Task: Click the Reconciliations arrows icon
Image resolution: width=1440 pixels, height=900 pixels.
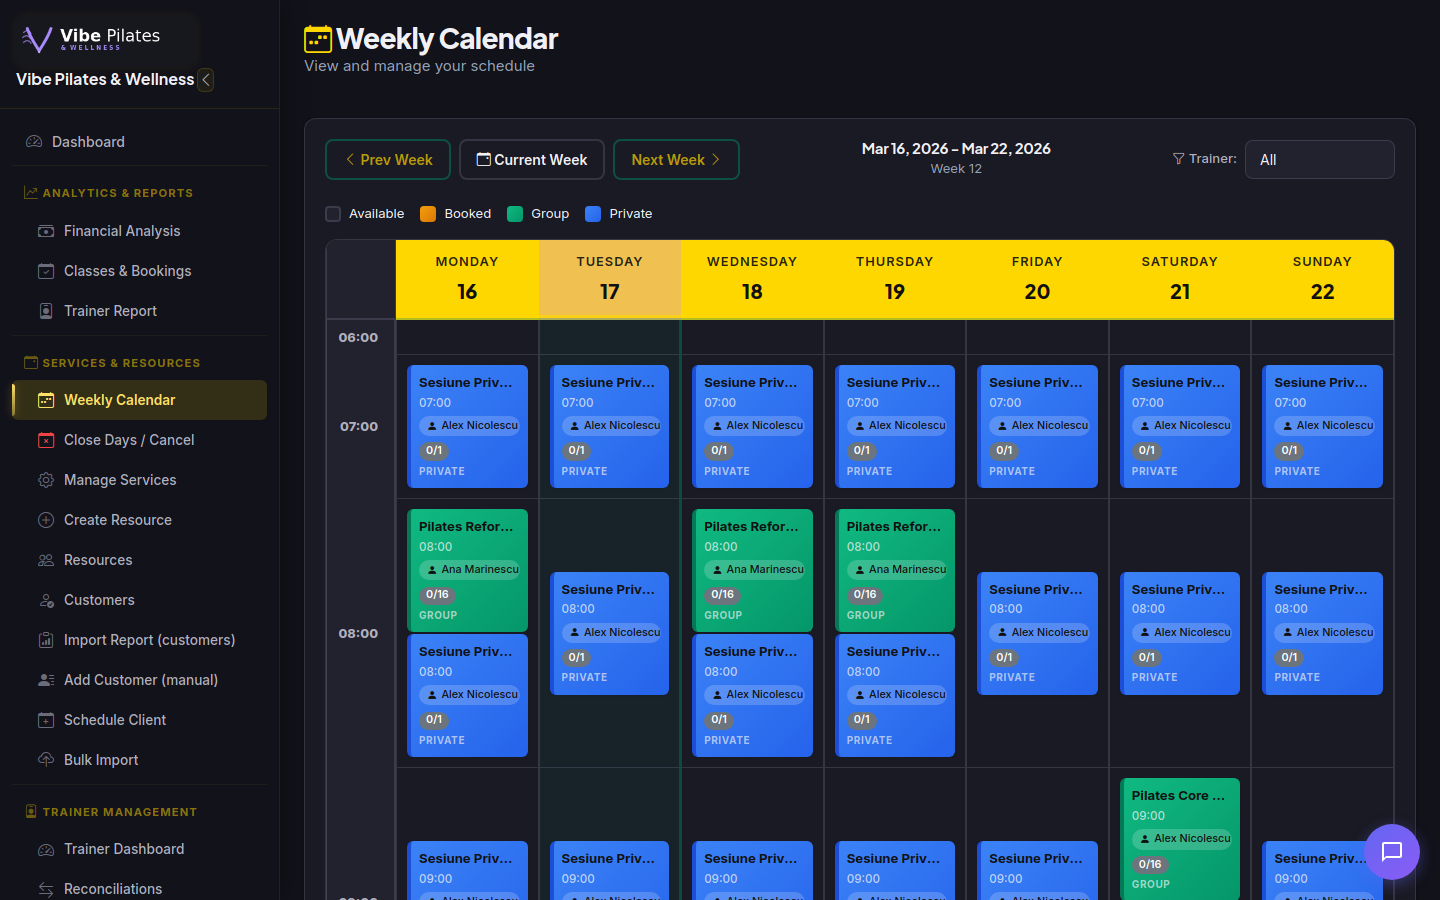Action: pos(46,889)
